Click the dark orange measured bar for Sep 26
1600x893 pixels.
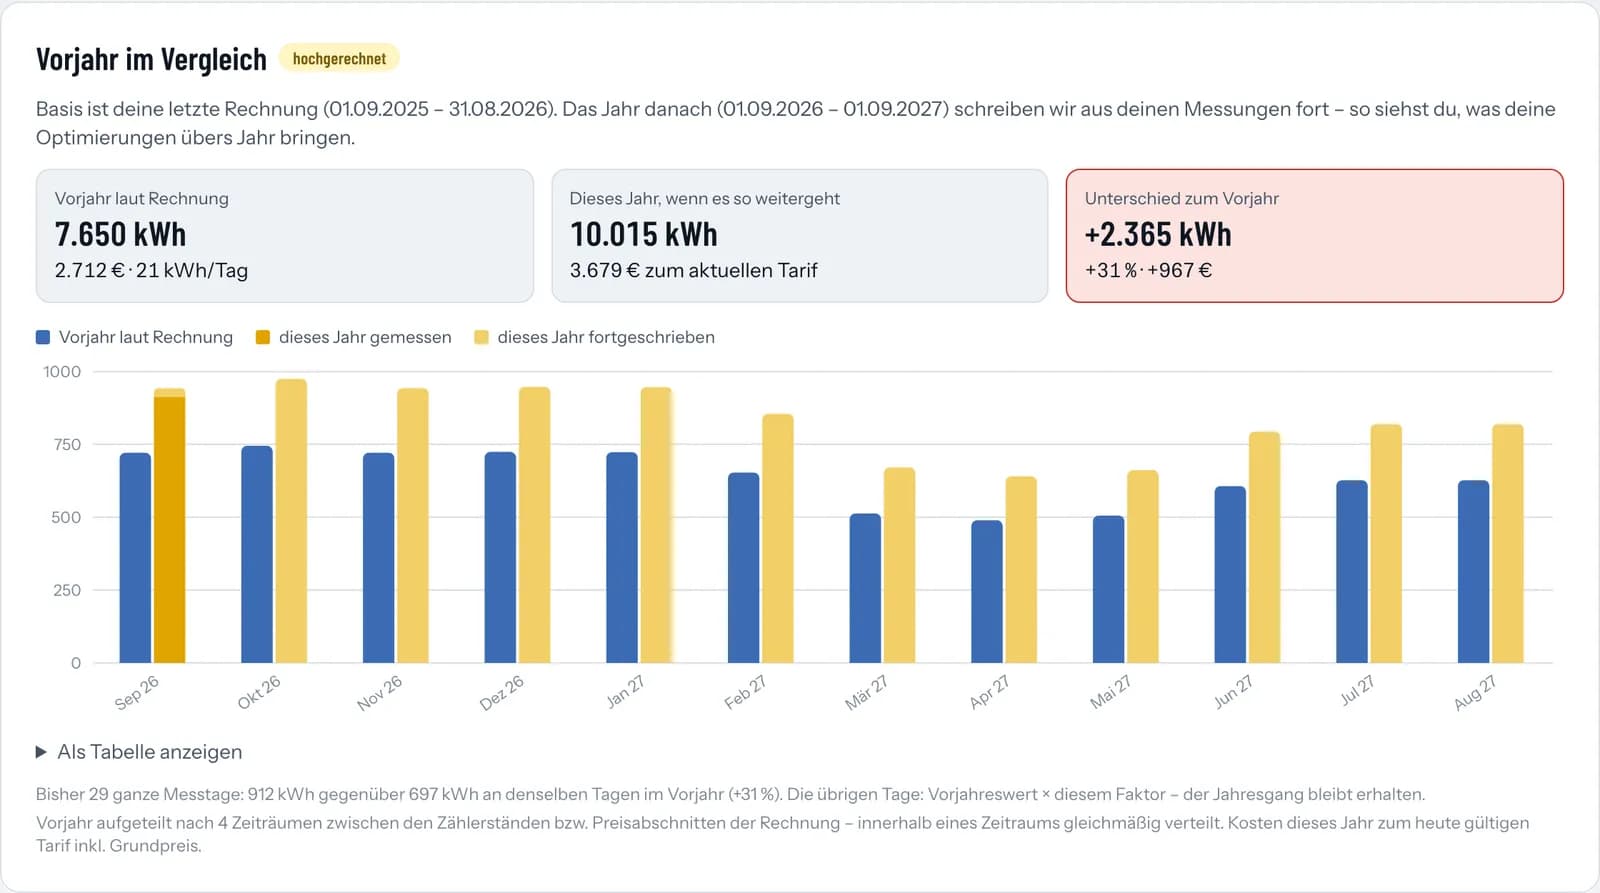pos(169,530)
